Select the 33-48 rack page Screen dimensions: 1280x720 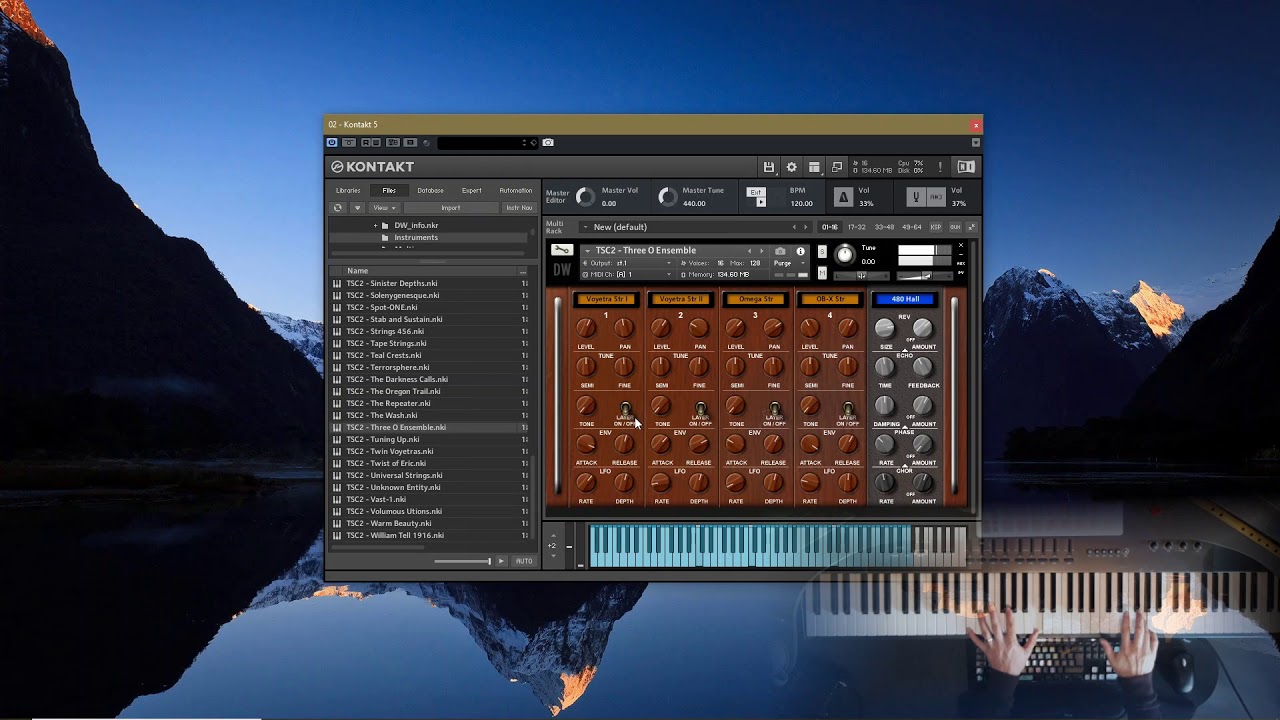point(884,227)
